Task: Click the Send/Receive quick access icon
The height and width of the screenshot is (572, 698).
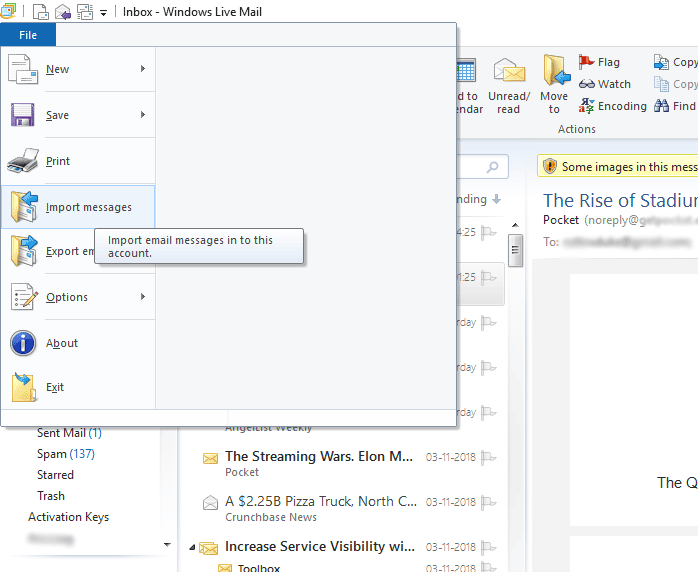Action: click(85, 12)
